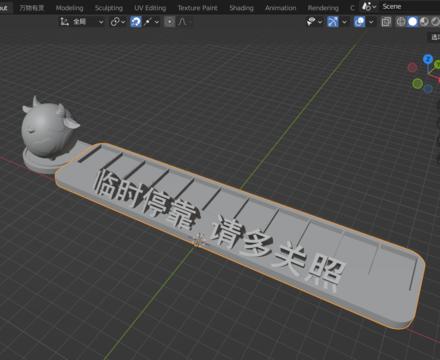440x360 pixels.
Task: Expand the pivot point link dropdown
Action: coord(118,22)
